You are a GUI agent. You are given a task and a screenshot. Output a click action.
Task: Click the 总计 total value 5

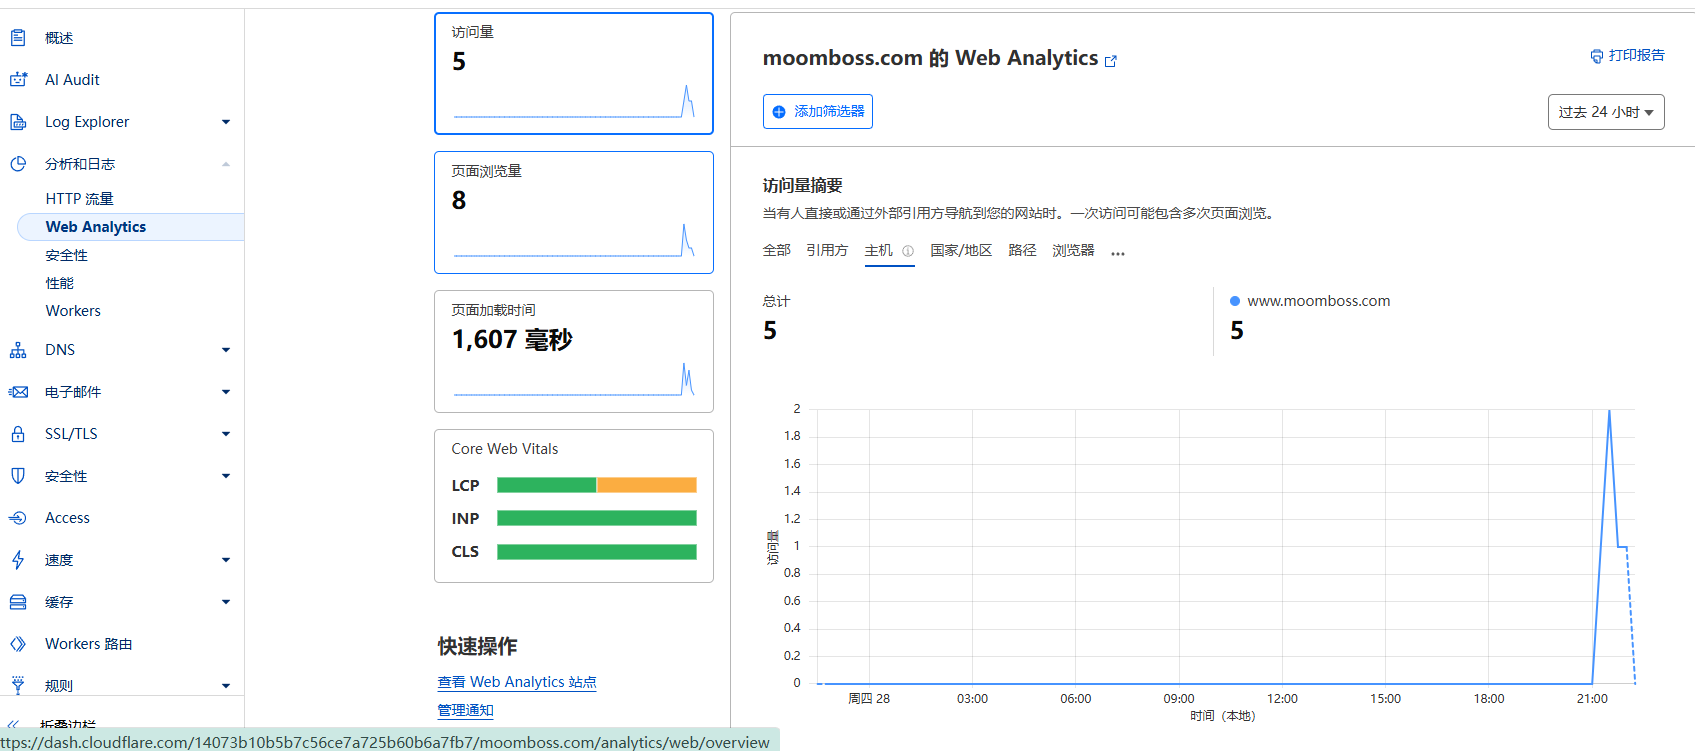pyautogui.click(x=770, y=331)
